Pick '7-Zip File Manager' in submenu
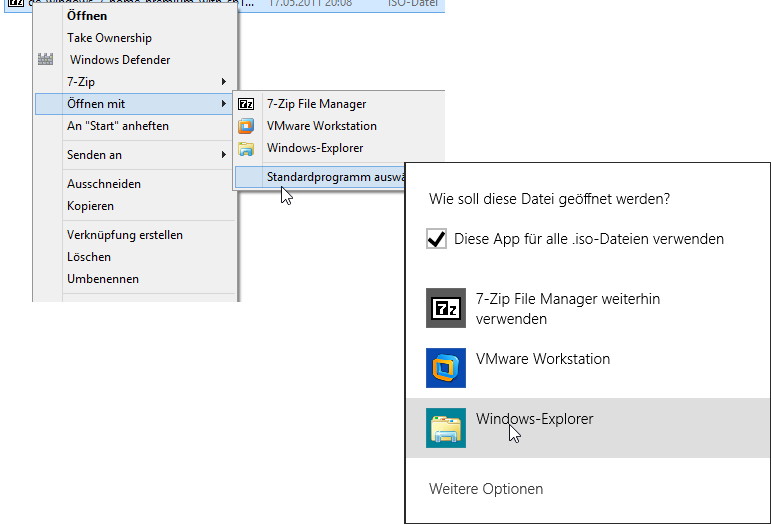The image size is (771, 525). tap(316, 104)
